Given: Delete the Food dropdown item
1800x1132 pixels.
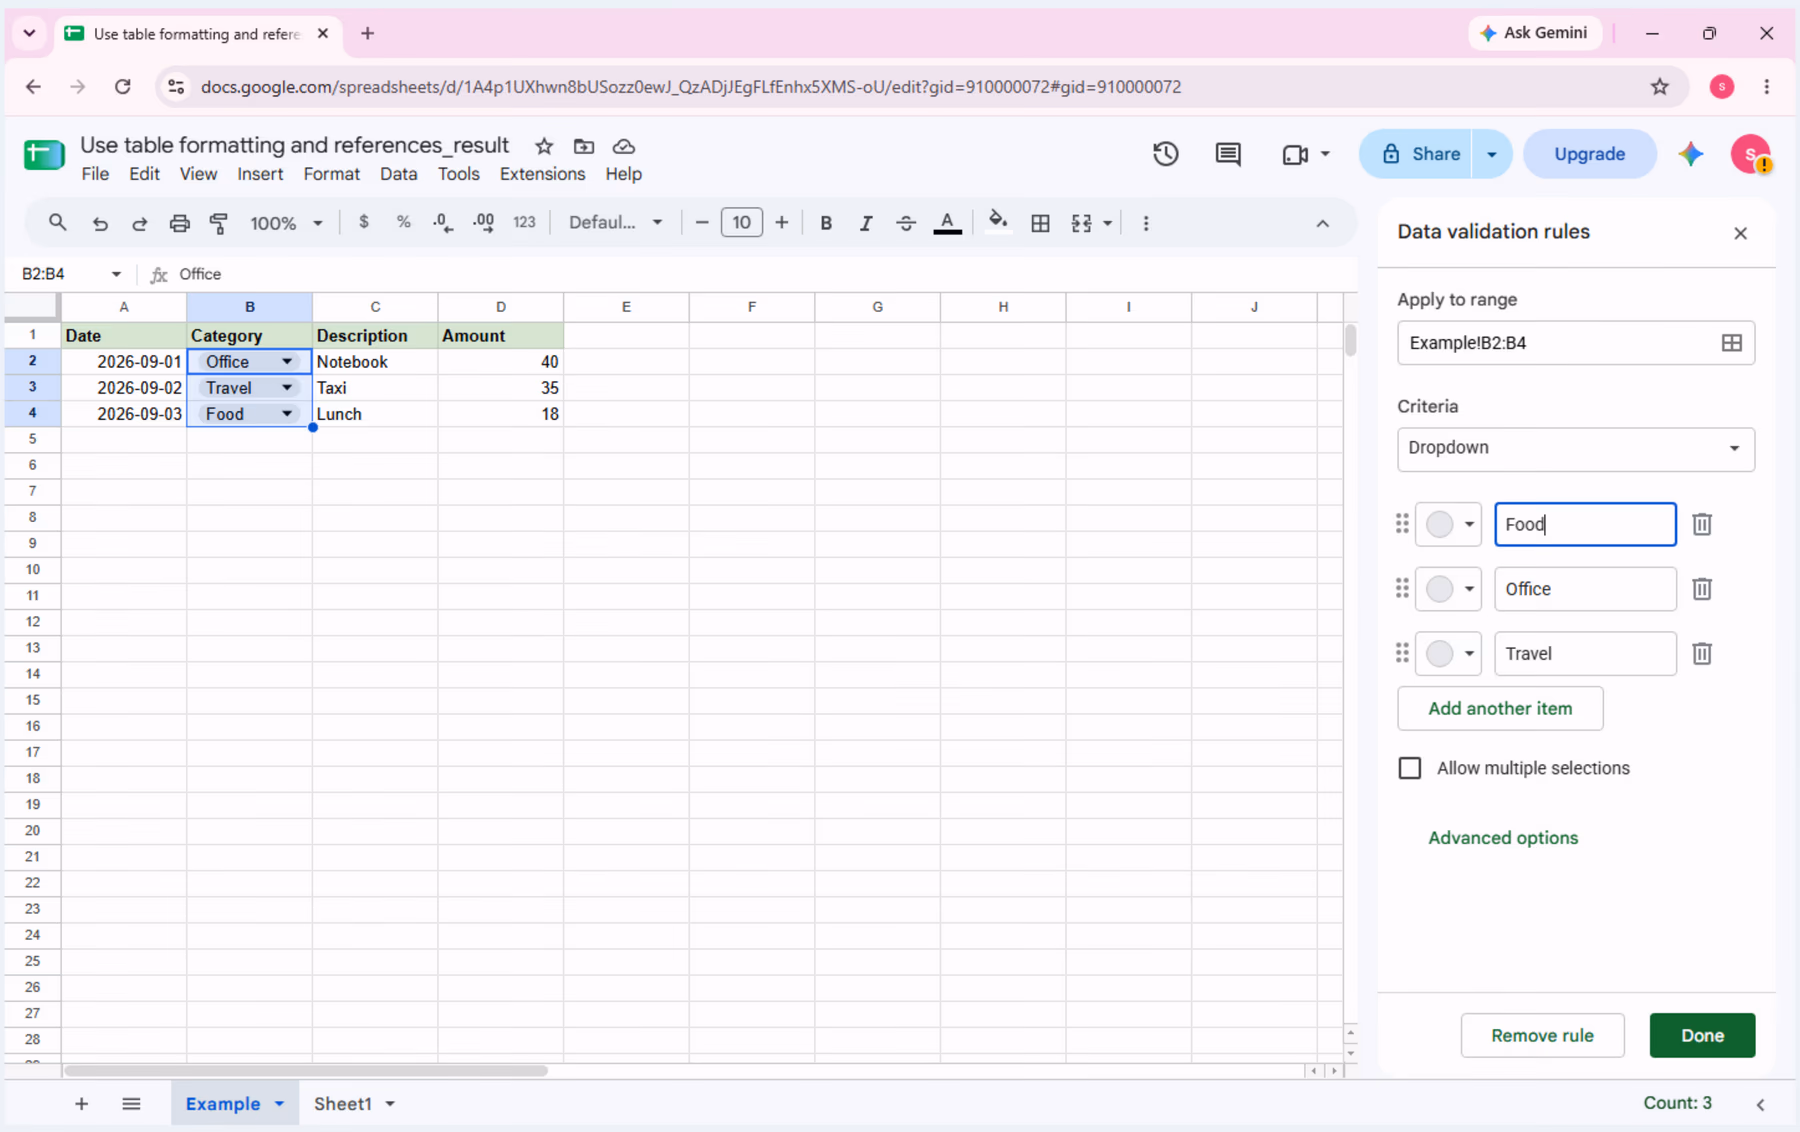Looking at the screenshot, I should (x=1702, y=524).
